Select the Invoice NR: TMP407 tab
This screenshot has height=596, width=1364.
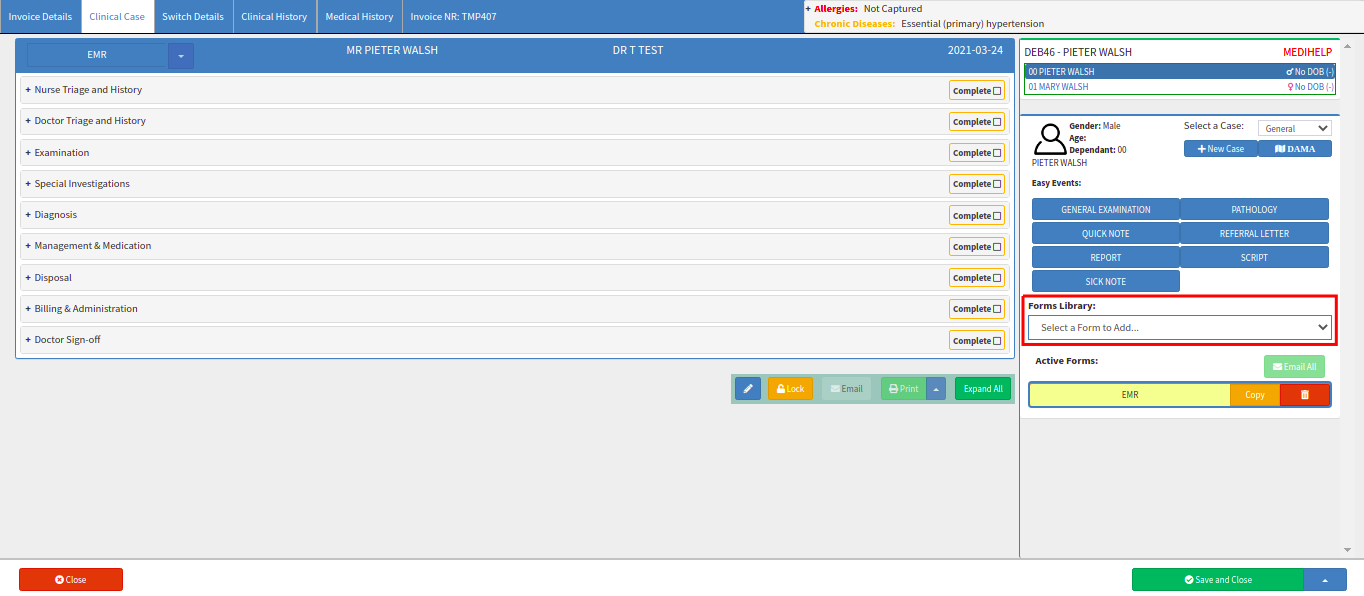pyautogui.click(x=453, y=17)
